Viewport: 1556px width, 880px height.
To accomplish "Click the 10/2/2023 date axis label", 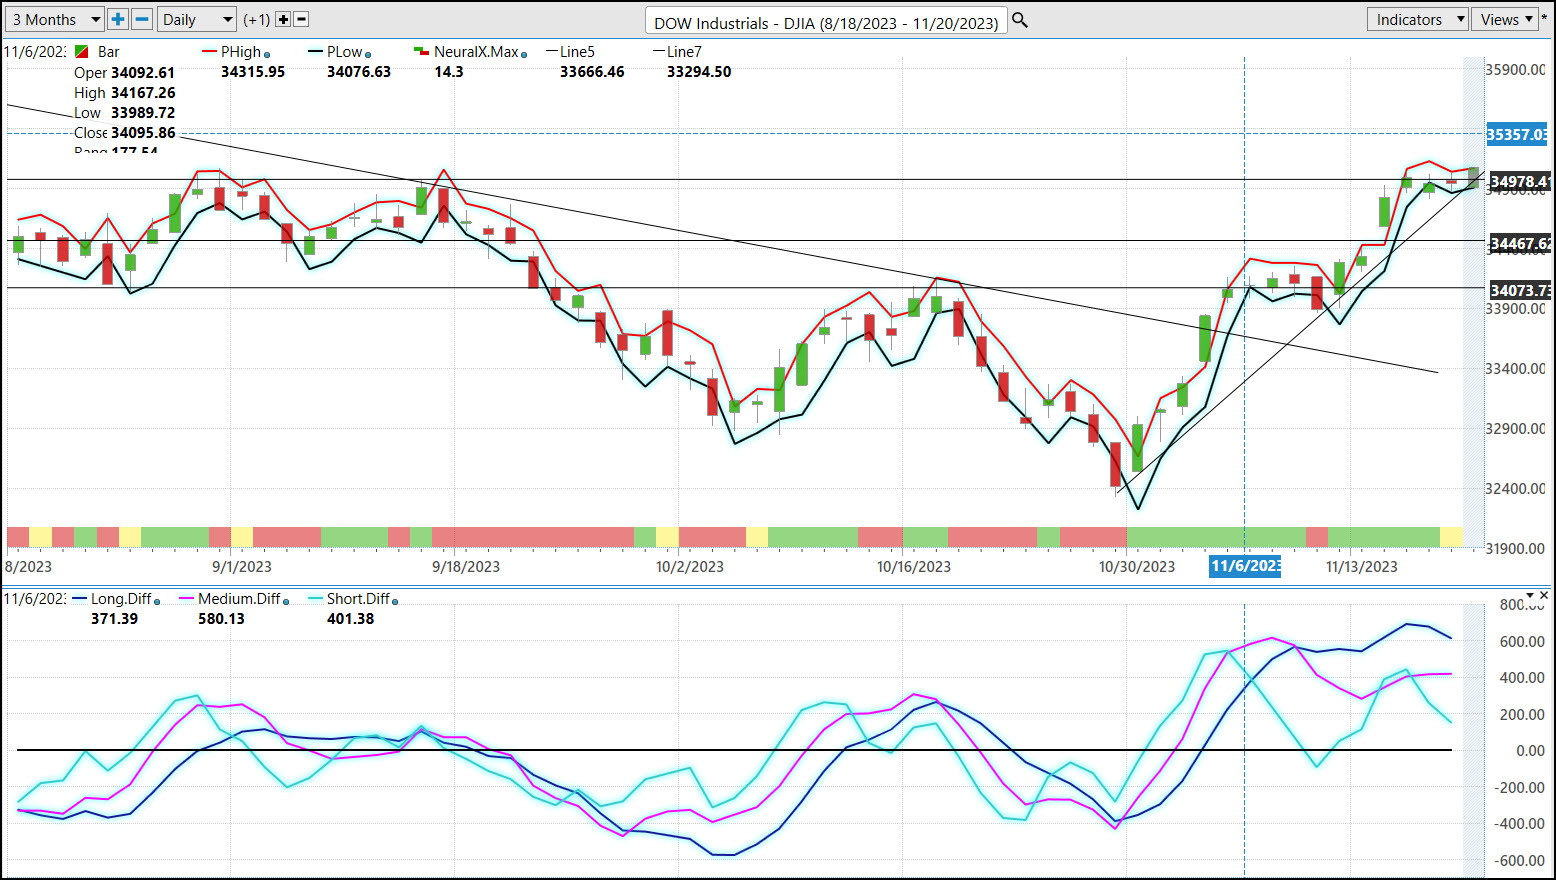I will (690, 566).
